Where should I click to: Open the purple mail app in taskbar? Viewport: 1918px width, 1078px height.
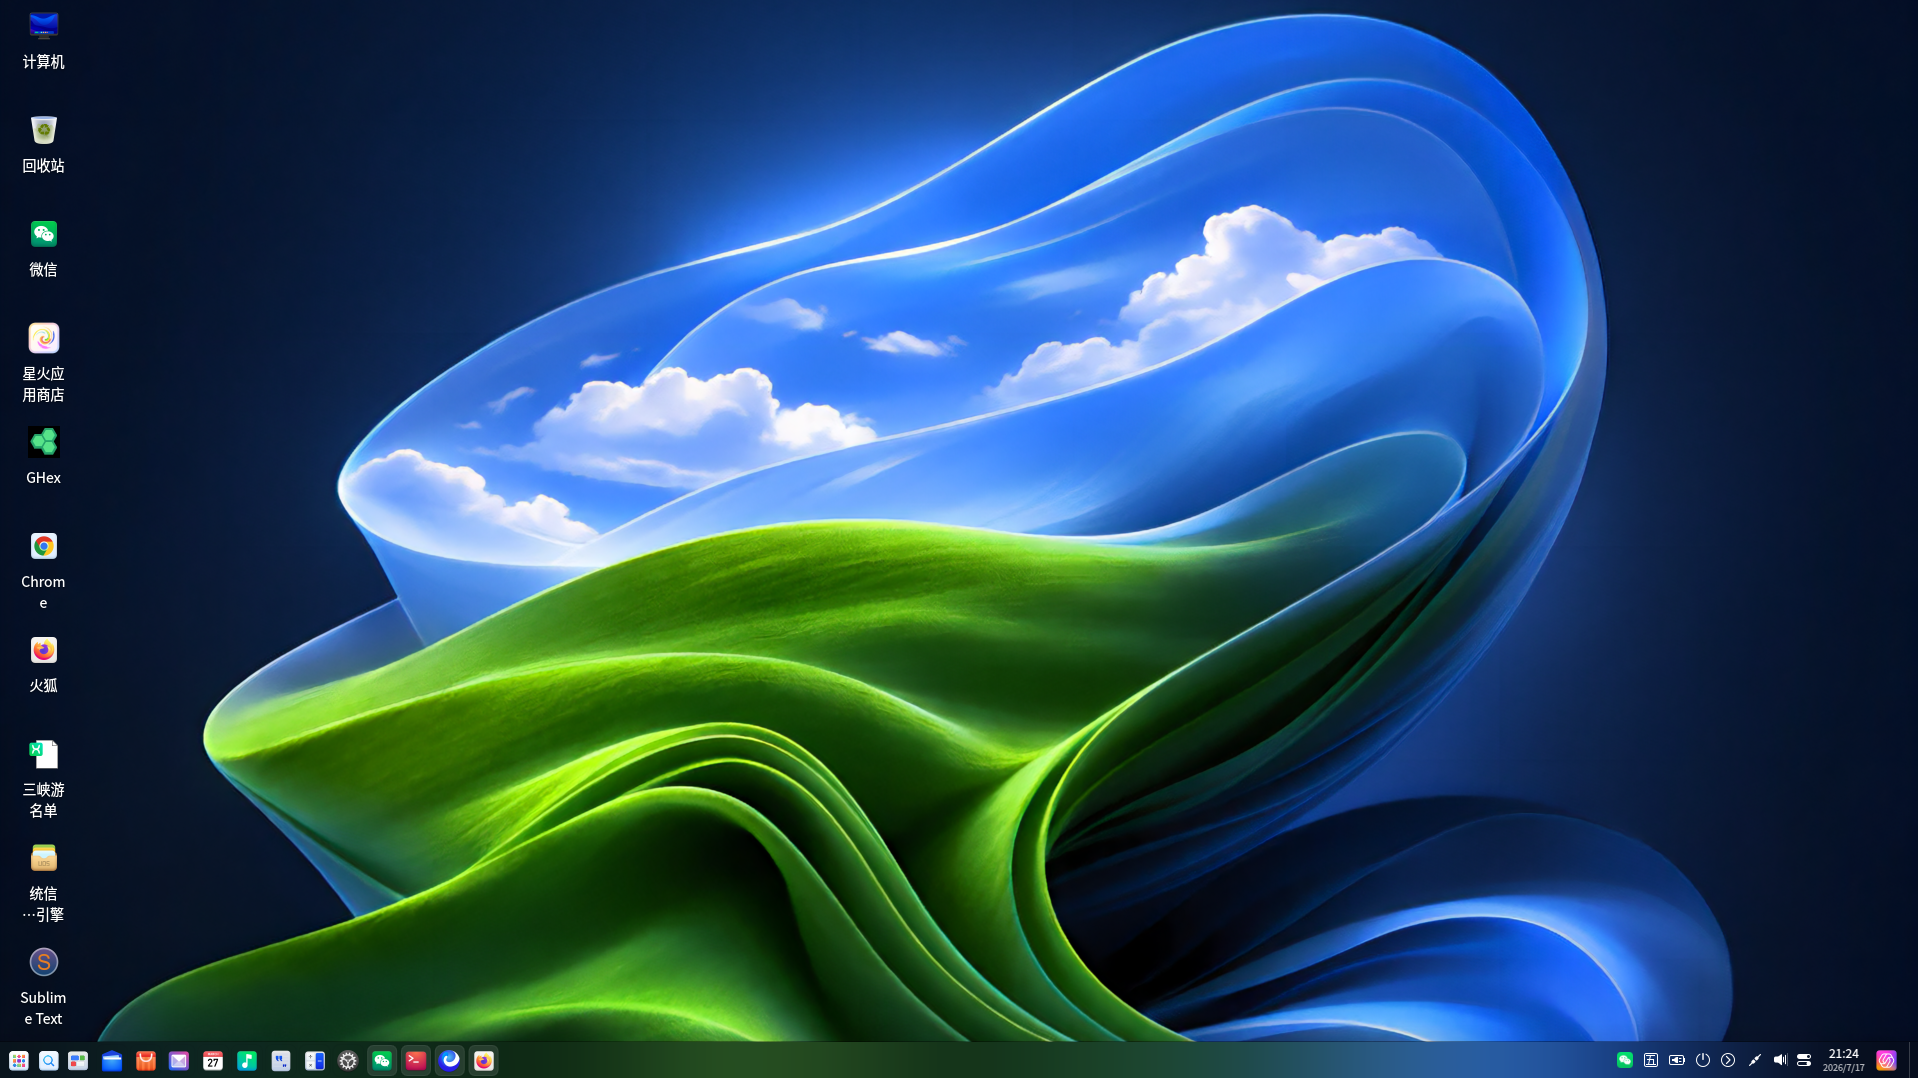coord(179,1061)
